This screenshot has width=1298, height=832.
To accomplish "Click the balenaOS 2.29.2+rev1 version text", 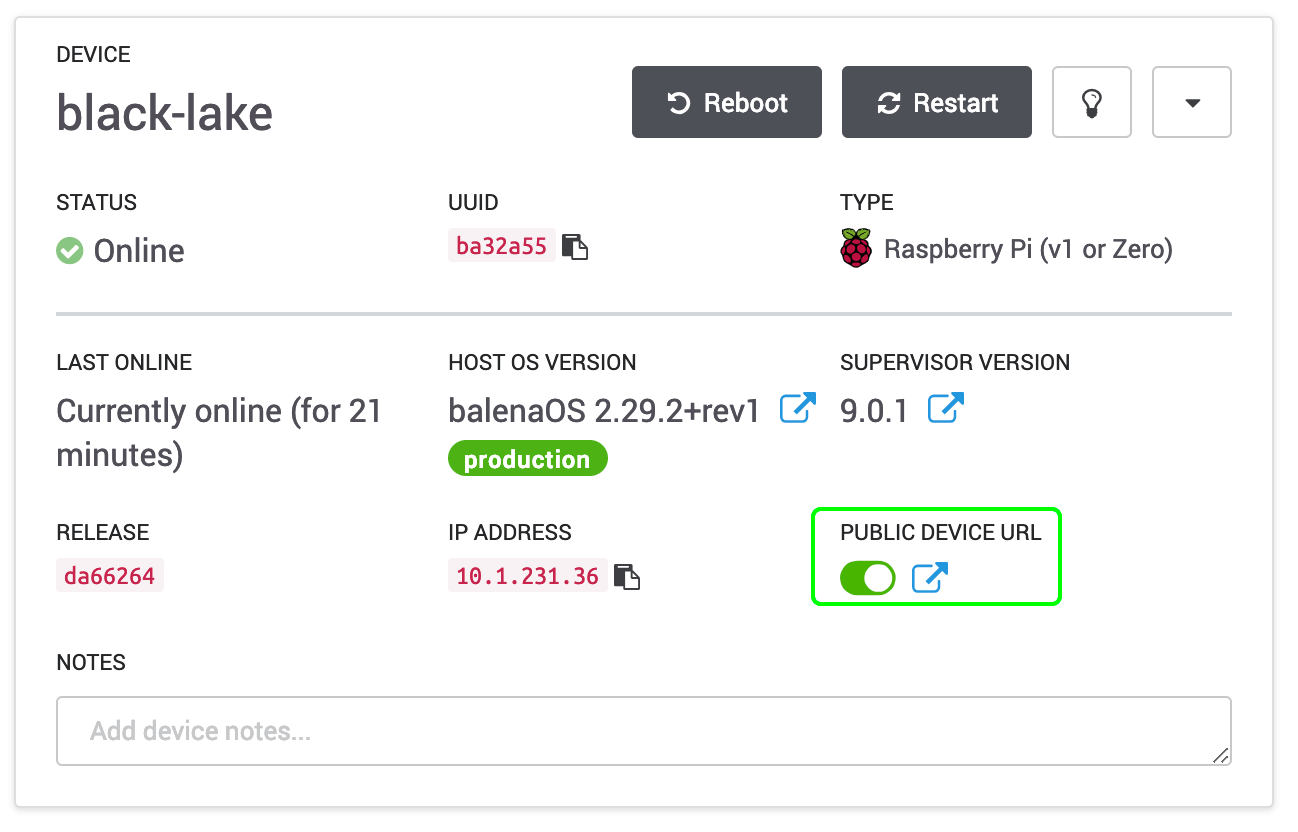I will pyautogui.click(x=604, y=410).
